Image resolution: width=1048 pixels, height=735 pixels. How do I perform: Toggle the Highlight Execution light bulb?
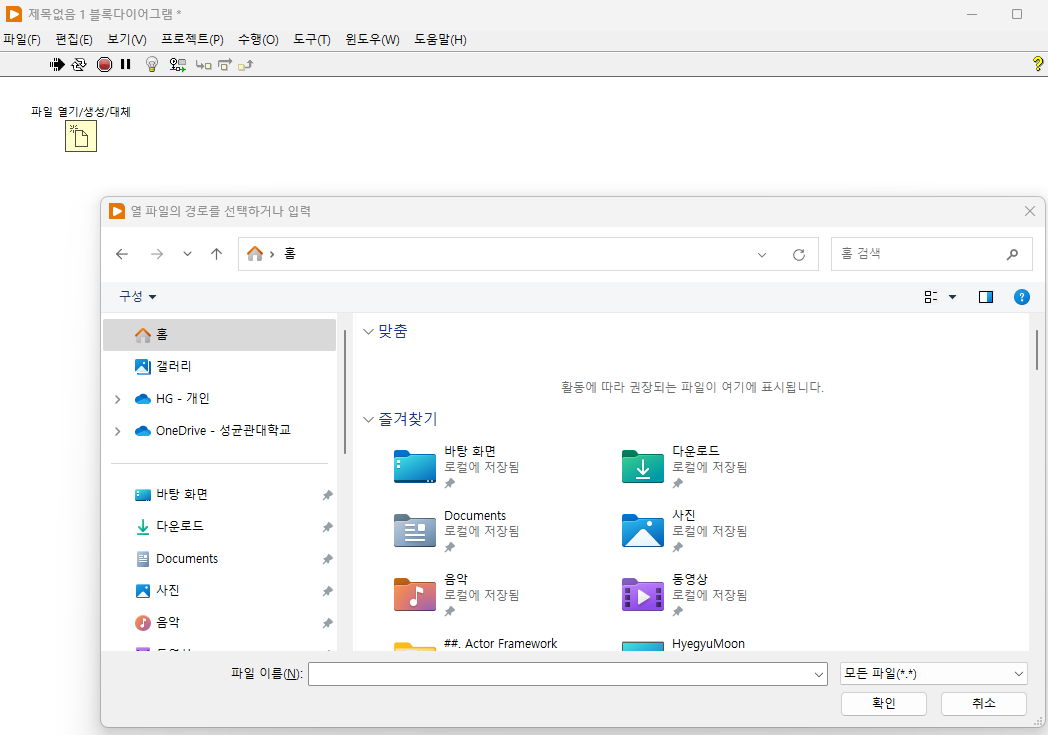click(152, 64)
